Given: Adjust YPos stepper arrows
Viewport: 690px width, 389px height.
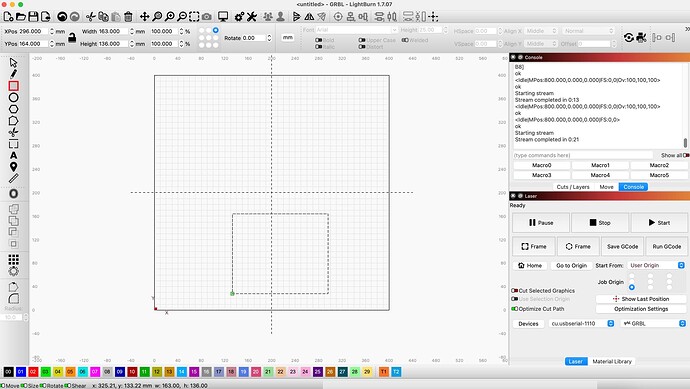Looking at the screenshot, I should 52,44.
